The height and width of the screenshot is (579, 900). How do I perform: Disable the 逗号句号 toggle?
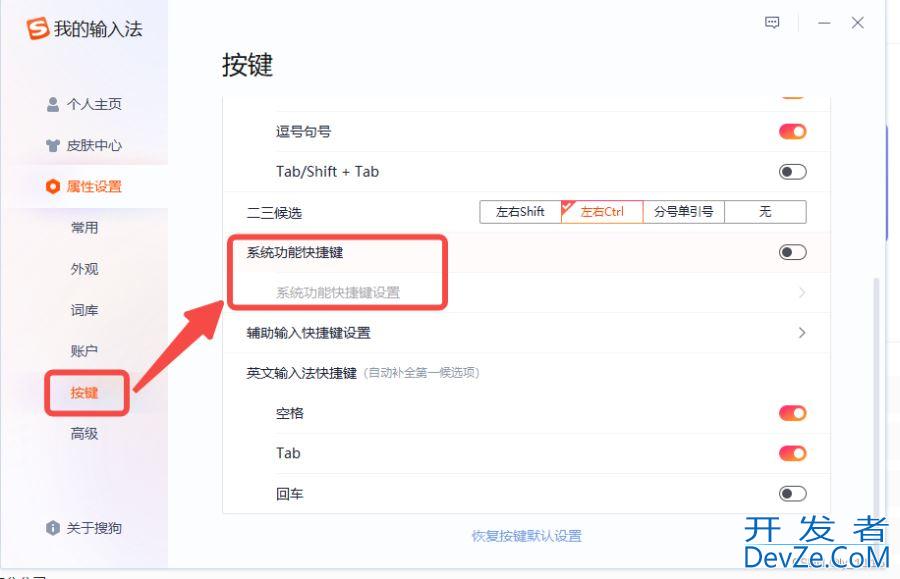[x=793, y=132]
